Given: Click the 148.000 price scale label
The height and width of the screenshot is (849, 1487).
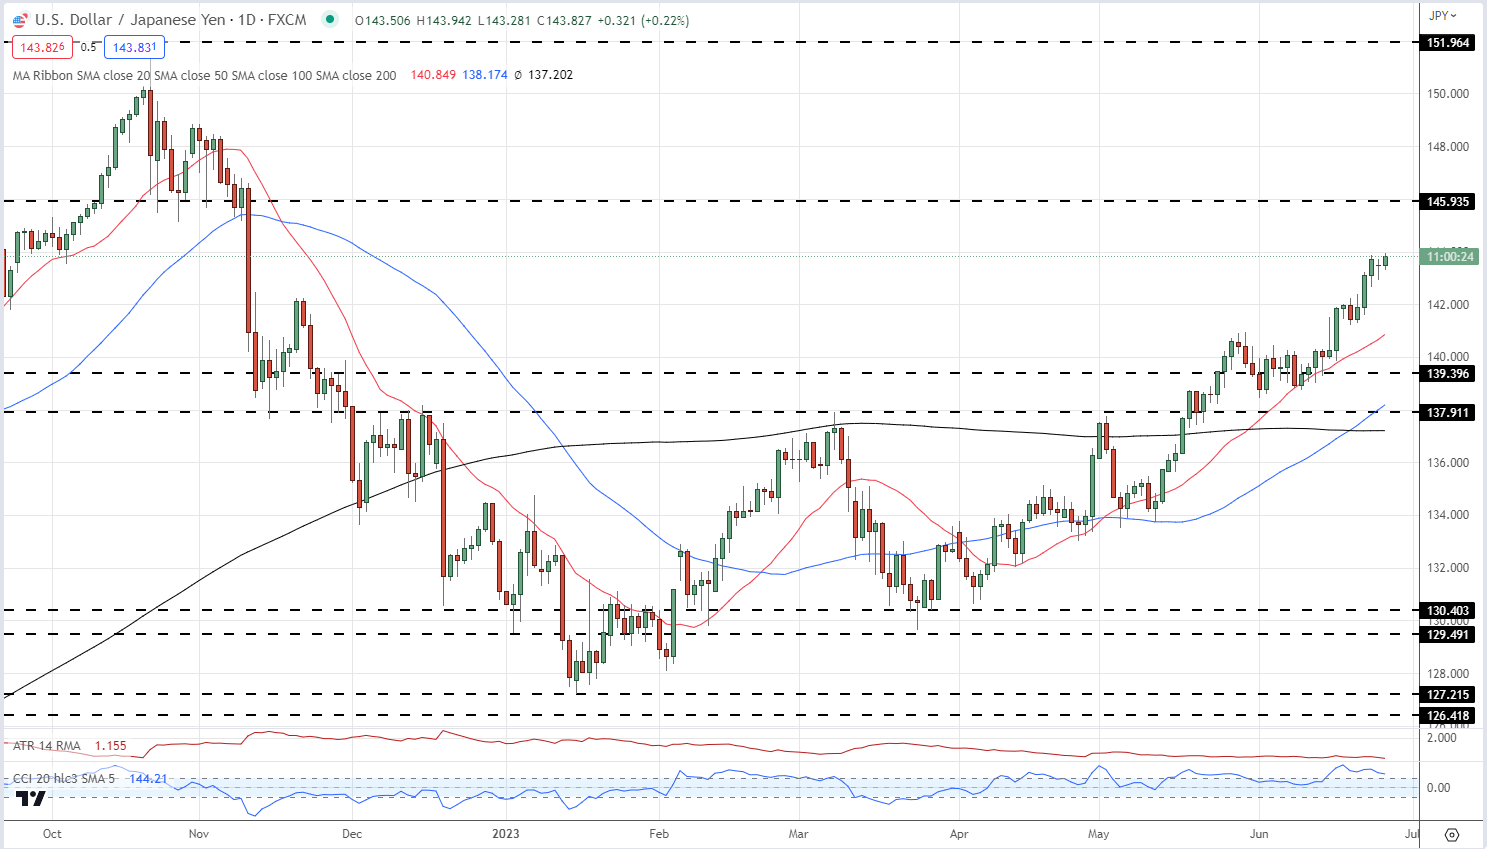Looking at the screenshot, I should pyautogui.click(x=1447, y=147).
